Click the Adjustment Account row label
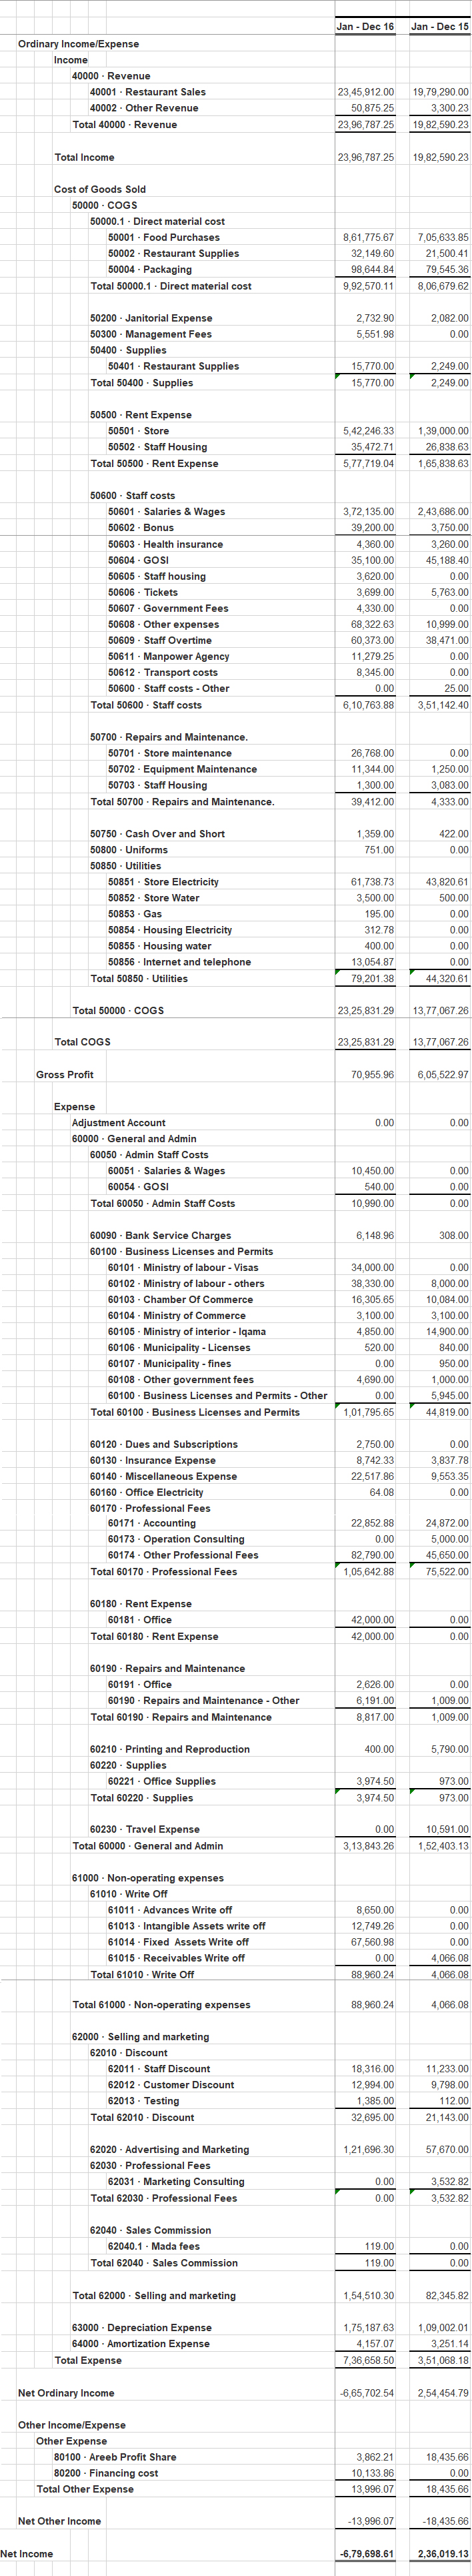The image size is (472, 2576). (x=119, y=1123)
